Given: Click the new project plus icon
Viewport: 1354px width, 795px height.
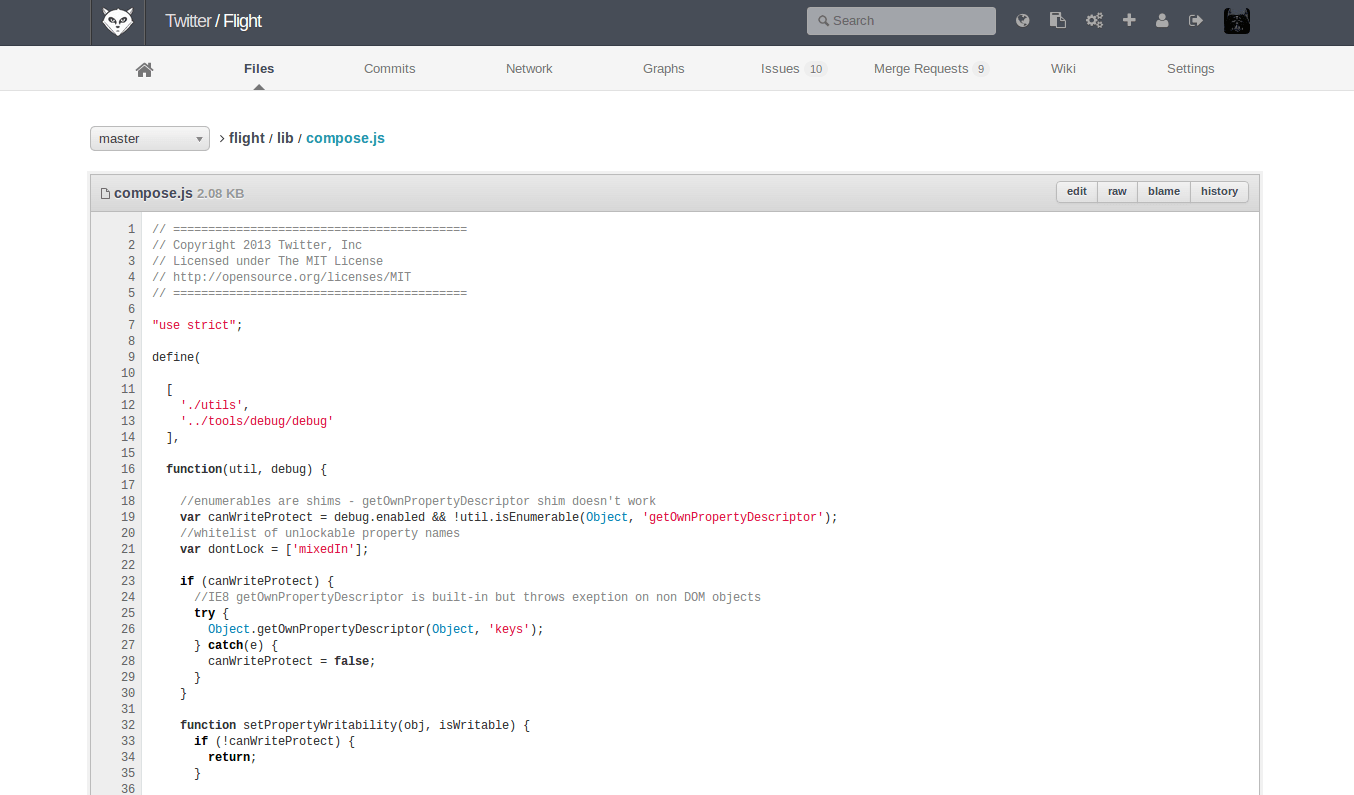Looking at the screenshot, I should click(x=1129, y=20).
